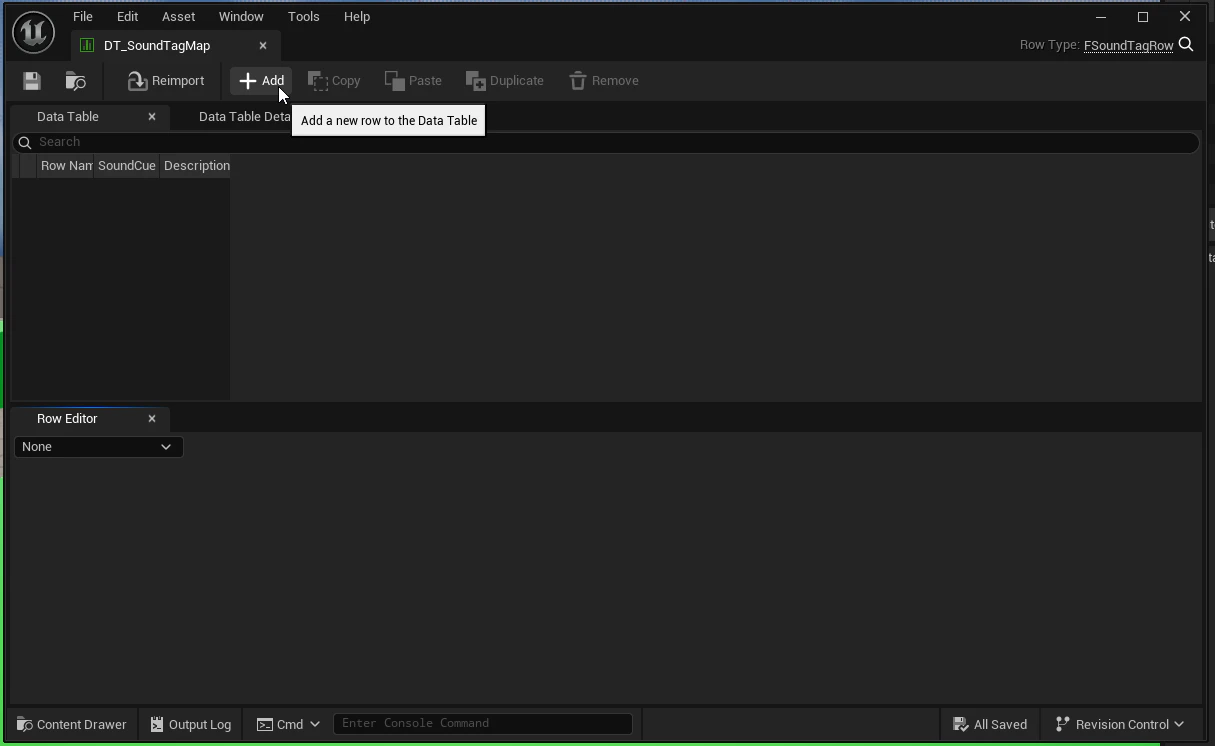Click the All Saved status button
The image size is (1215, 746).
pos(990,725)
